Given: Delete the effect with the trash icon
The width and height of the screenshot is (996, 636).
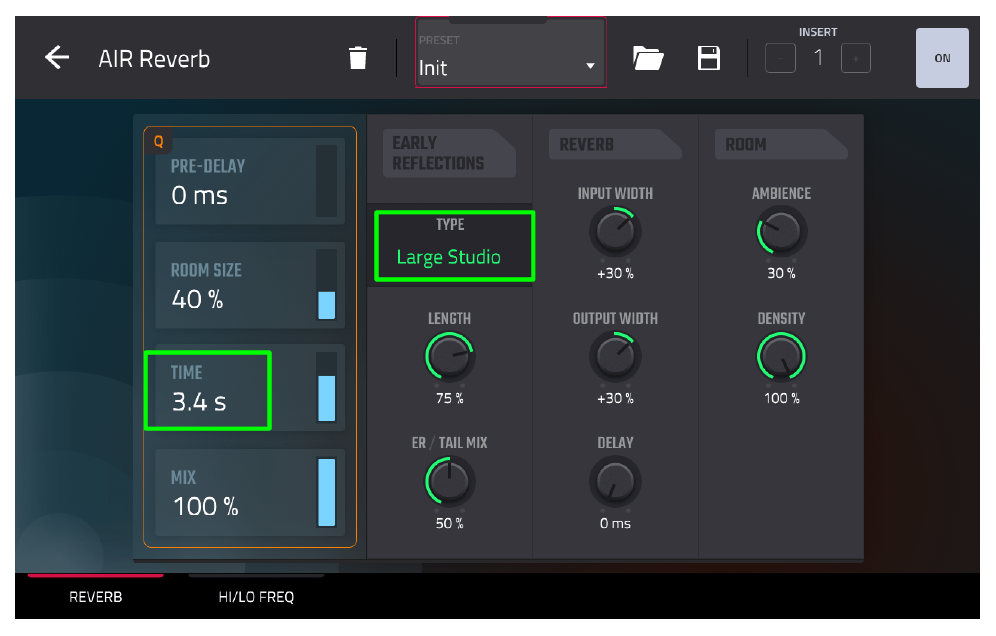Looking at the screenshot, I should (358, 58).
